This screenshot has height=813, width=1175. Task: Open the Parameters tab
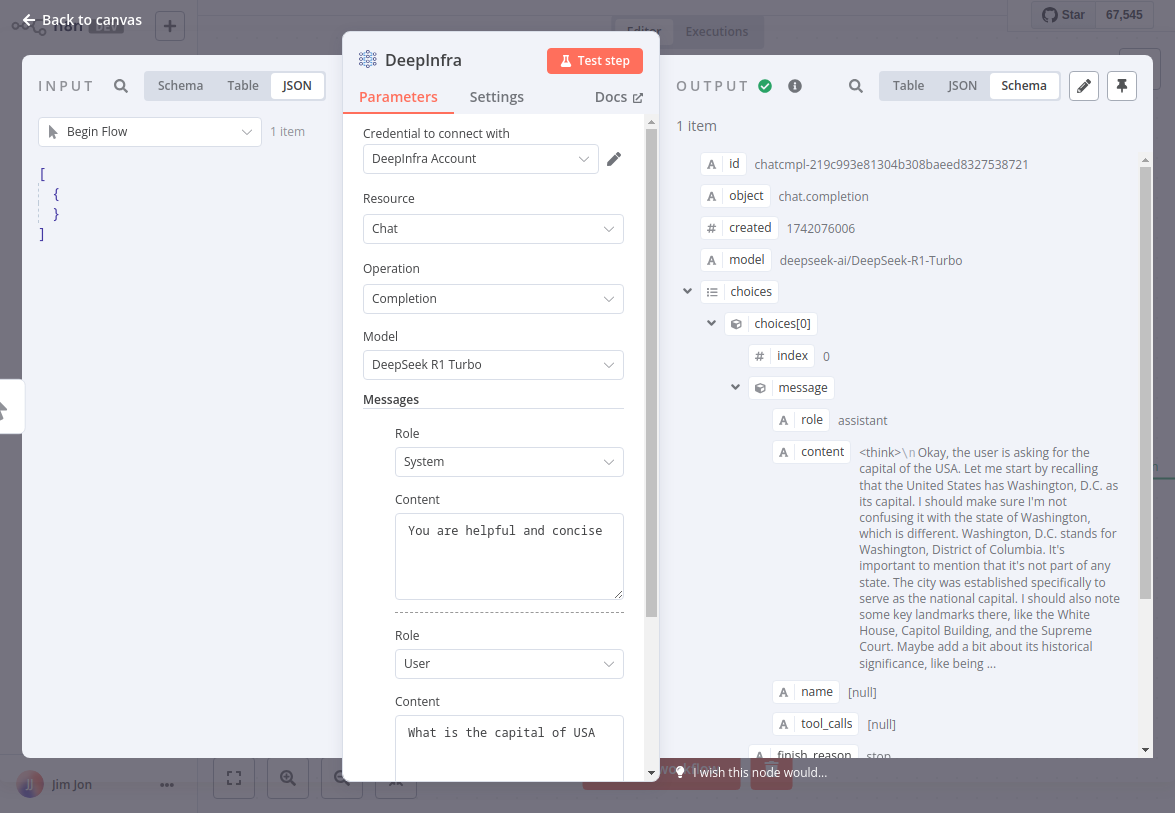[x=398, y=97]
